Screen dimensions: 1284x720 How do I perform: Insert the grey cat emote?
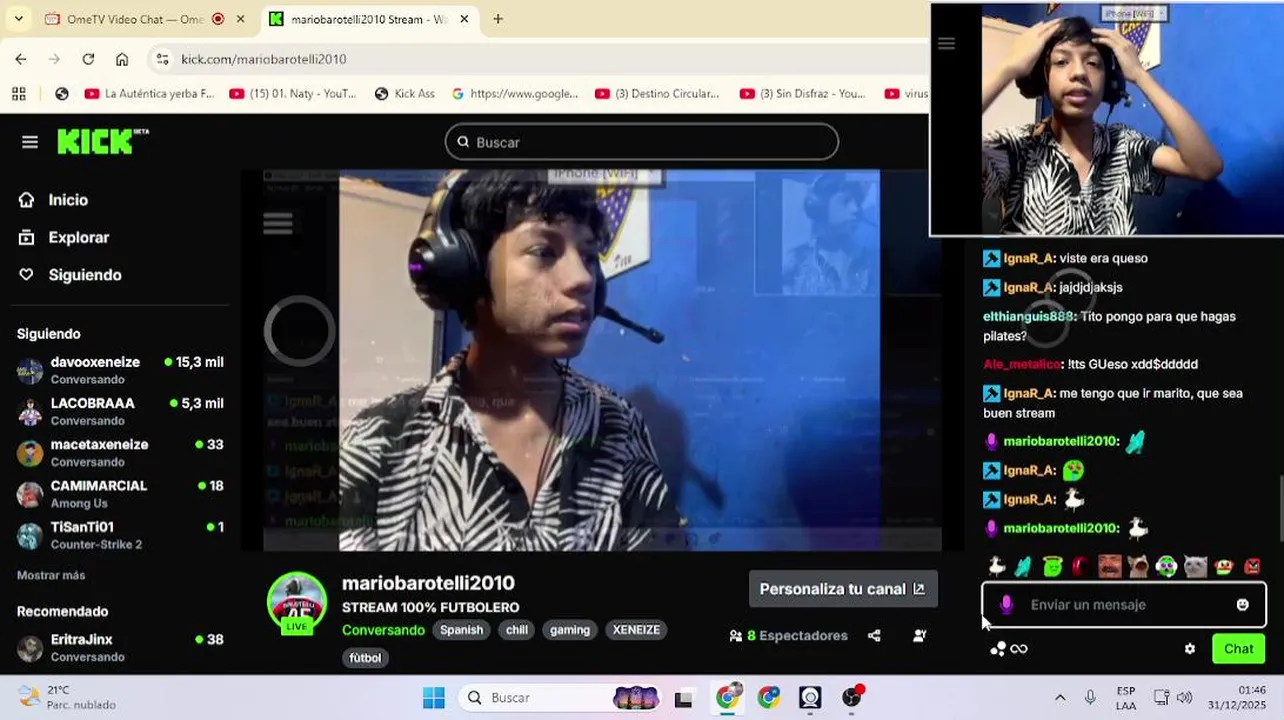tap(1195, 567)
